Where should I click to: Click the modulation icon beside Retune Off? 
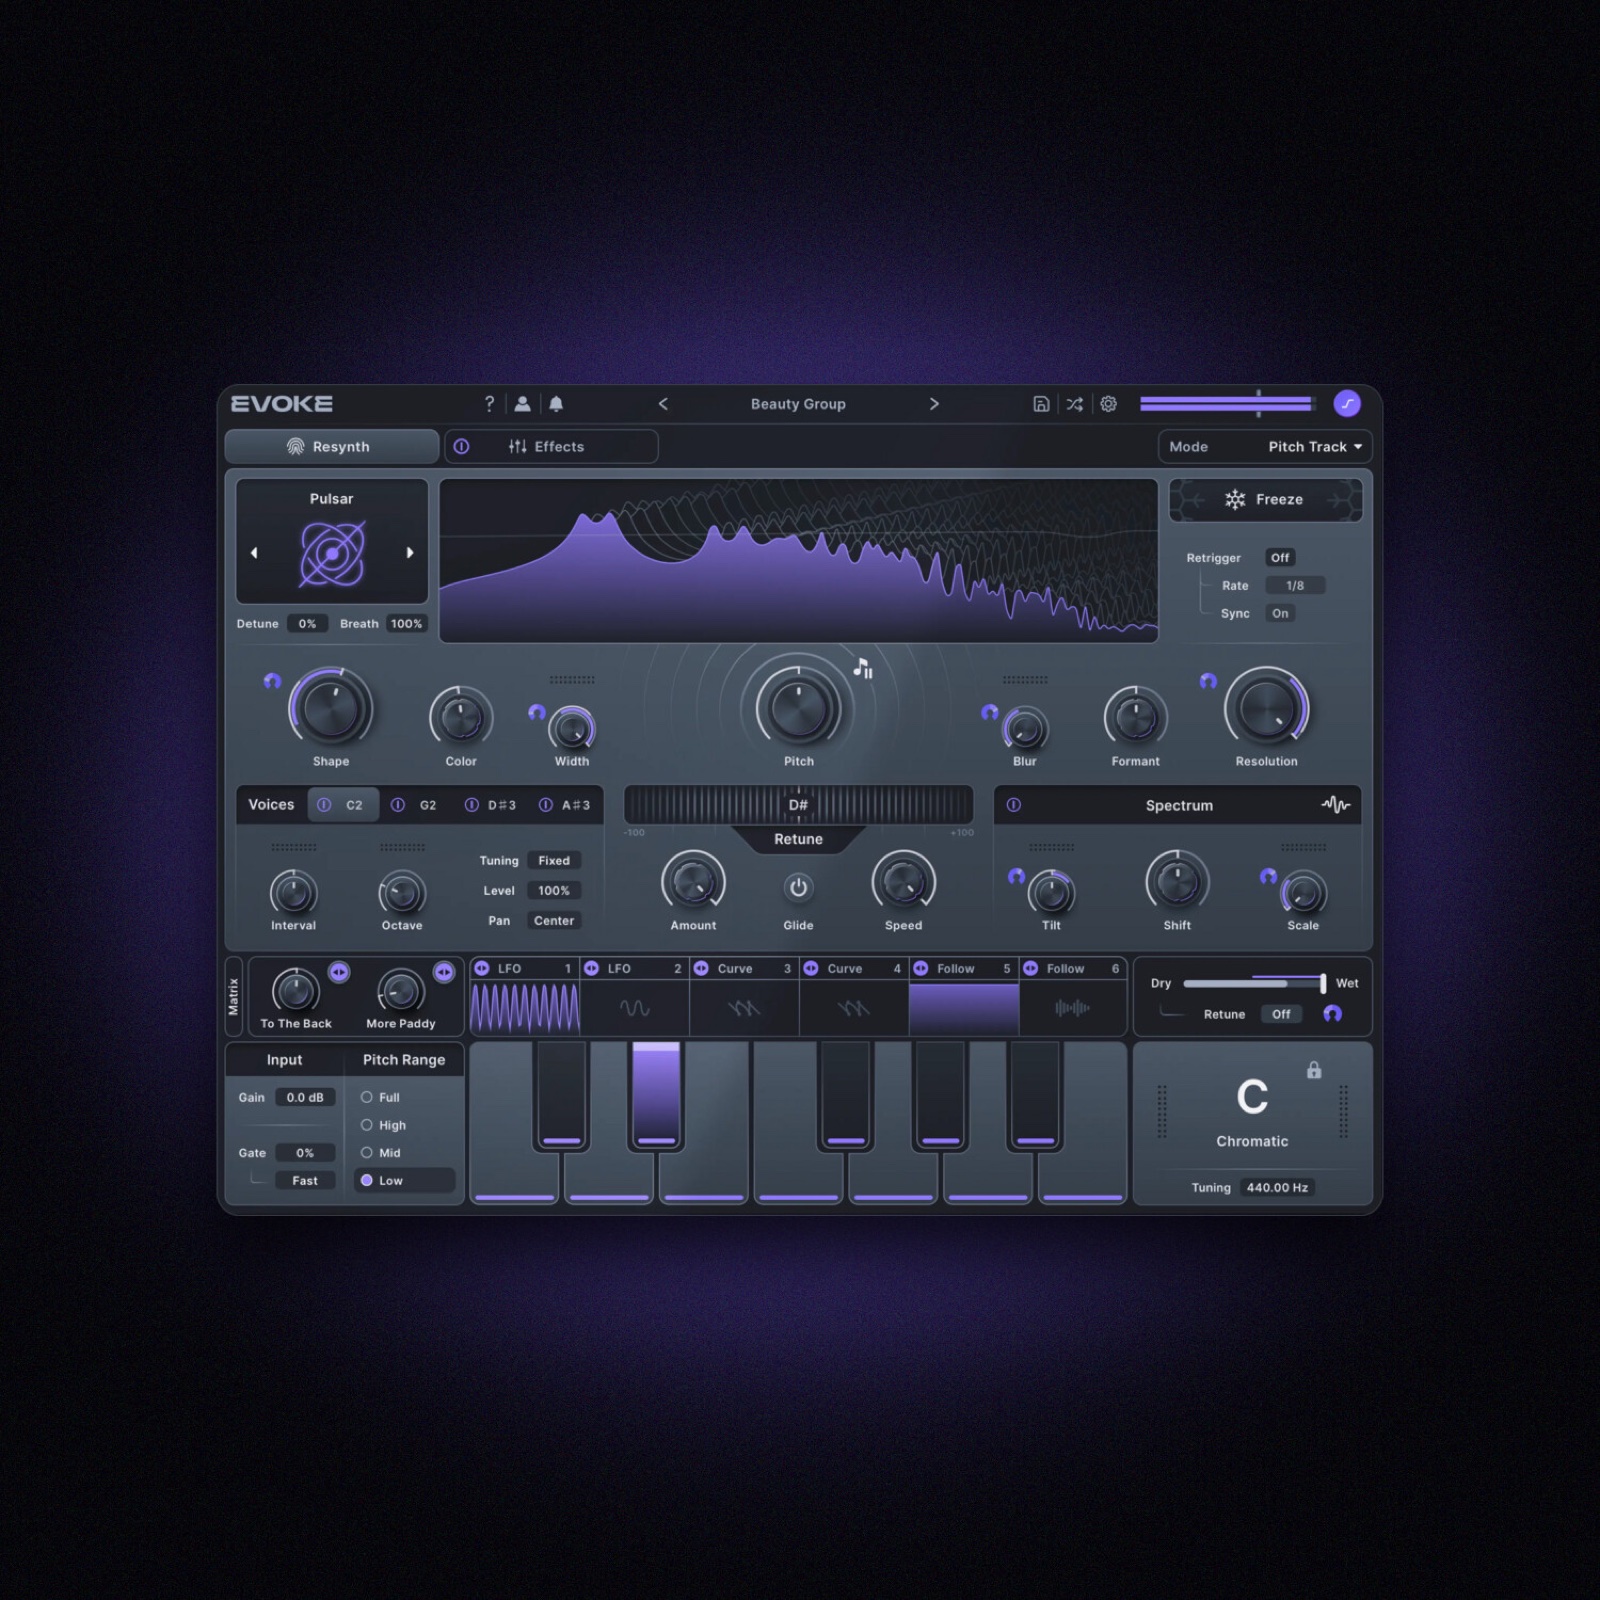(x=1332, y=1014)
